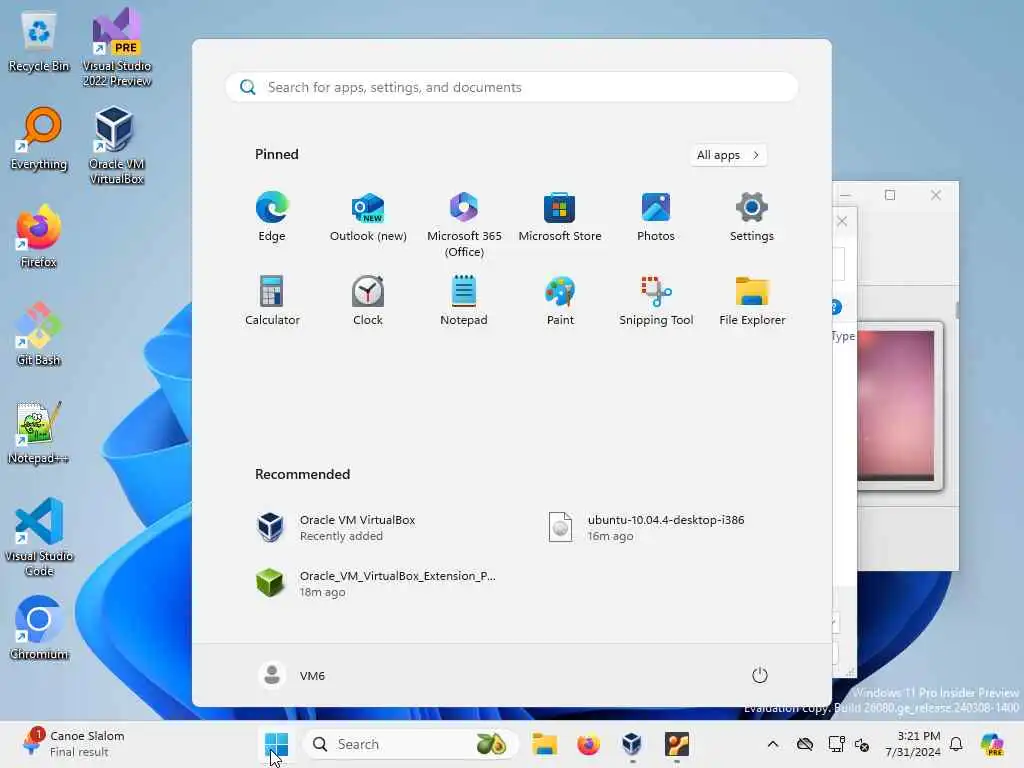
Task: Open the Clock app
Action: [x=368, y=301]
